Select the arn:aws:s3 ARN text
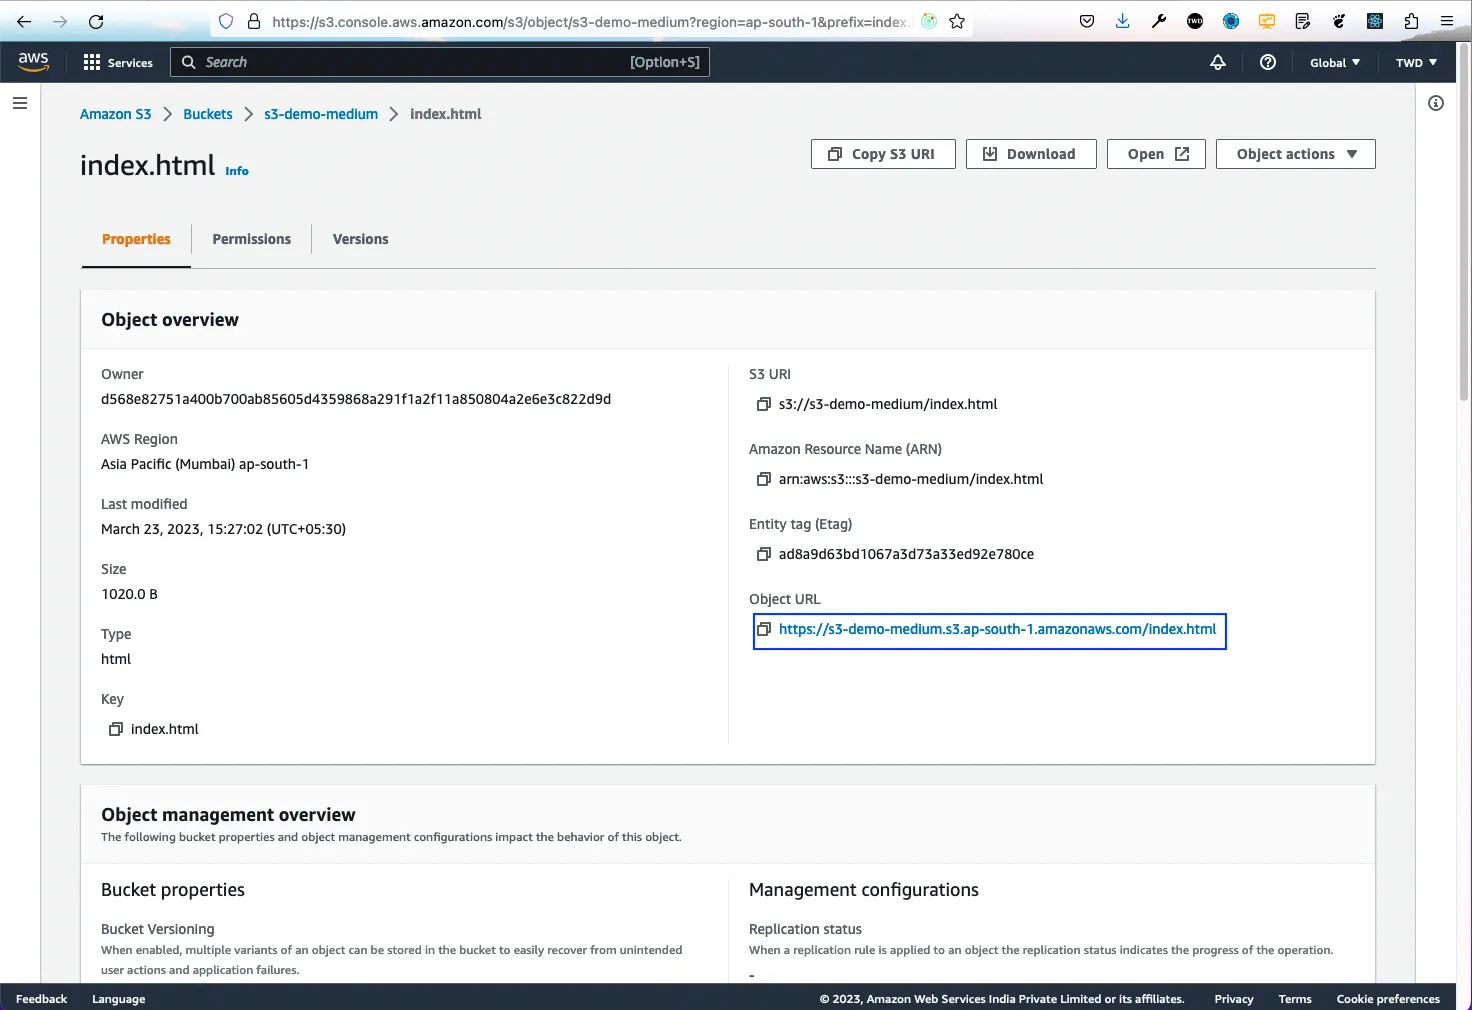The height and width of the screenshot is (1010, 1472). click(911, 479)
